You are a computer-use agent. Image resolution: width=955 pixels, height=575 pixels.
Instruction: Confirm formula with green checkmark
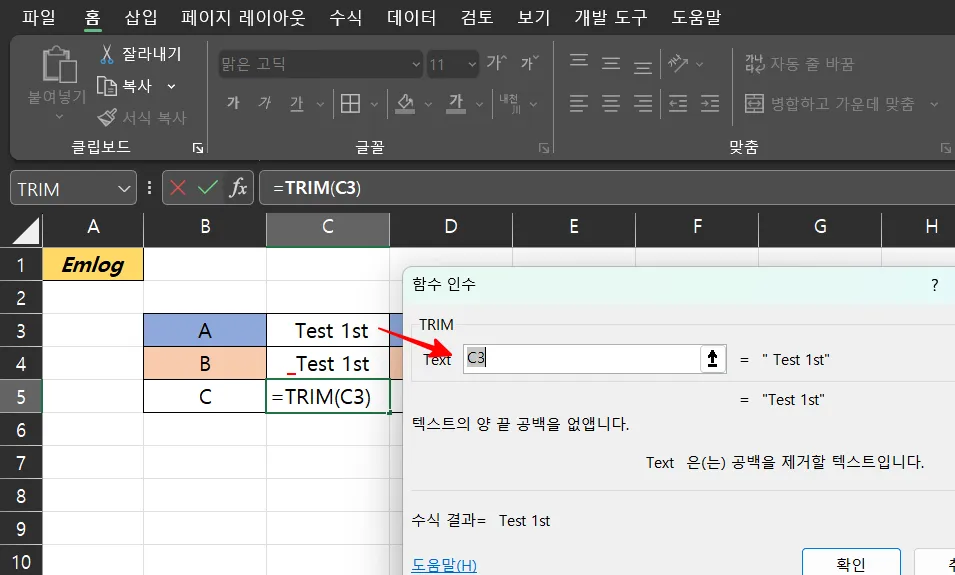click(x=208, y=188)
